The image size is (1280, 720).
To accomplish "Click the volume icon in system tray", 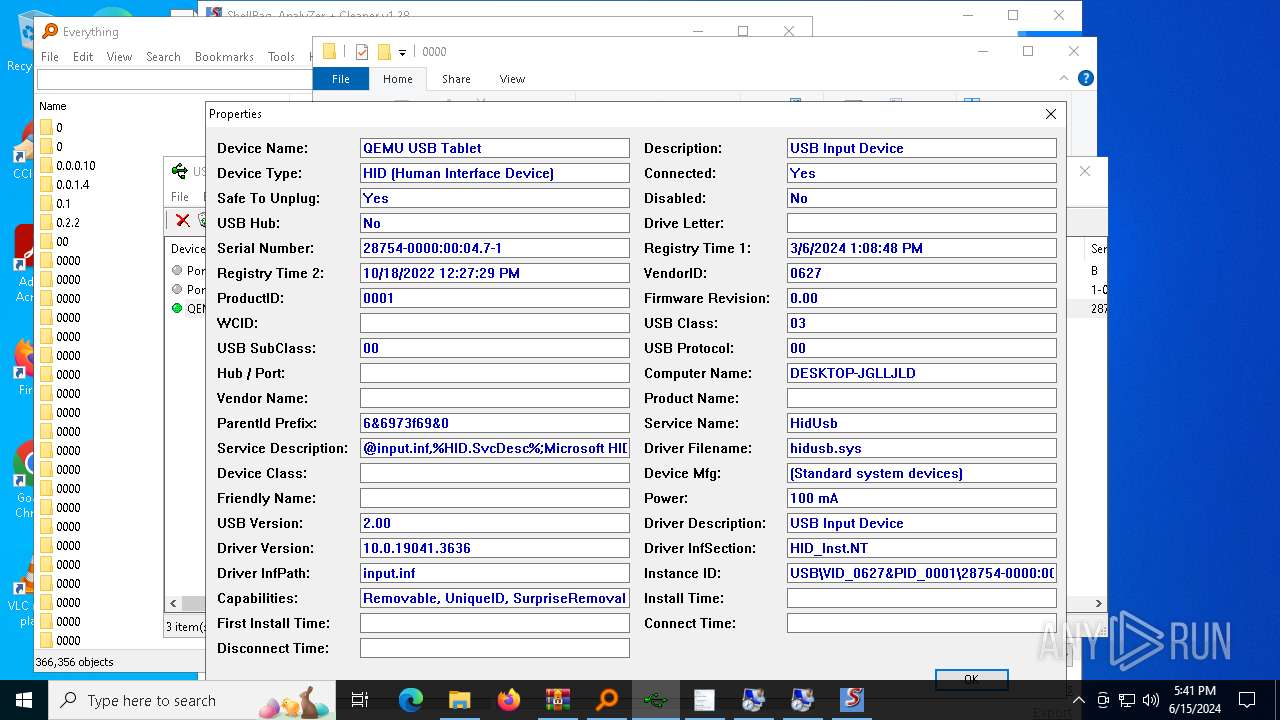I will pos(1151,700).
